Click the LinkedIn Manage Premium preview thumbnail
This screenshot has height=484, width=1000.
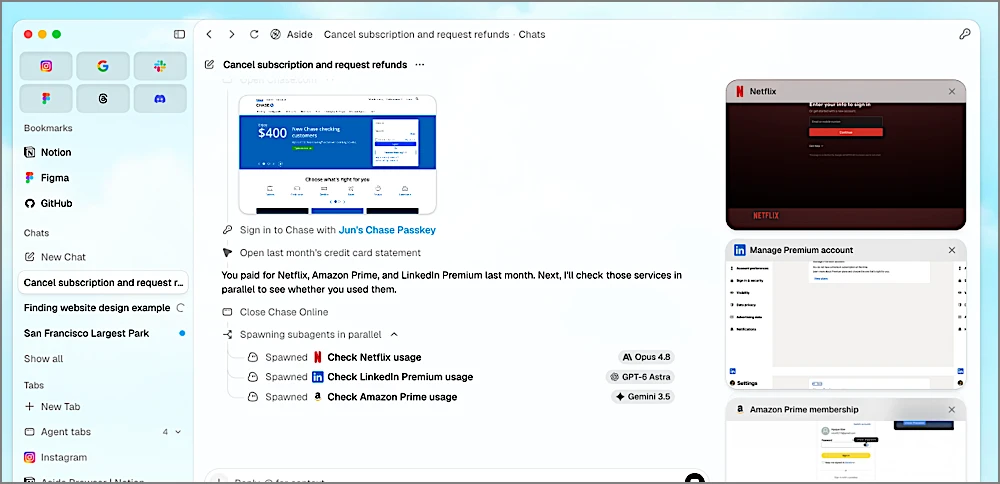point(846,324)
